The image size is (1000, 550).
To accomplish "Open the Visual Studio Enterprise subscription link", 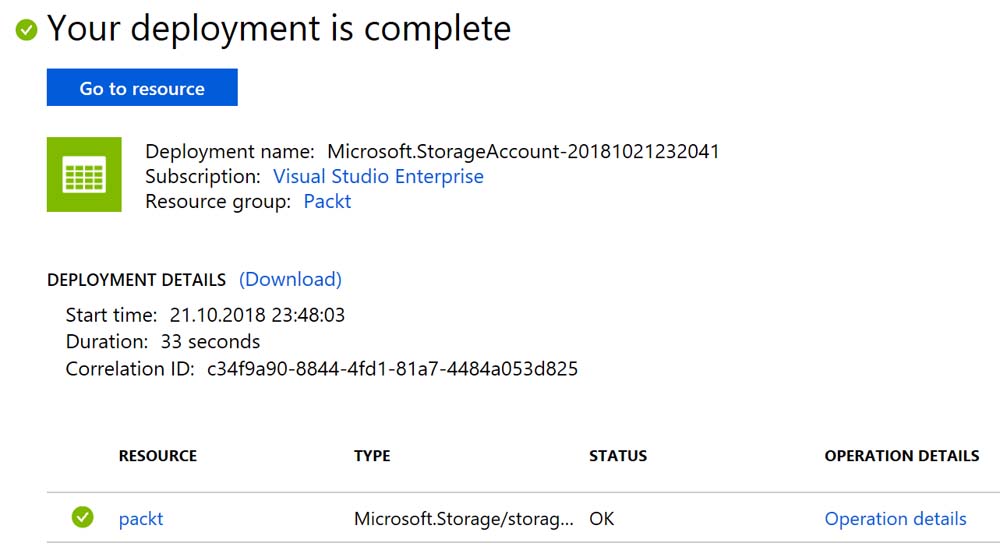I will pyautogui.click(x=378, y=177).
